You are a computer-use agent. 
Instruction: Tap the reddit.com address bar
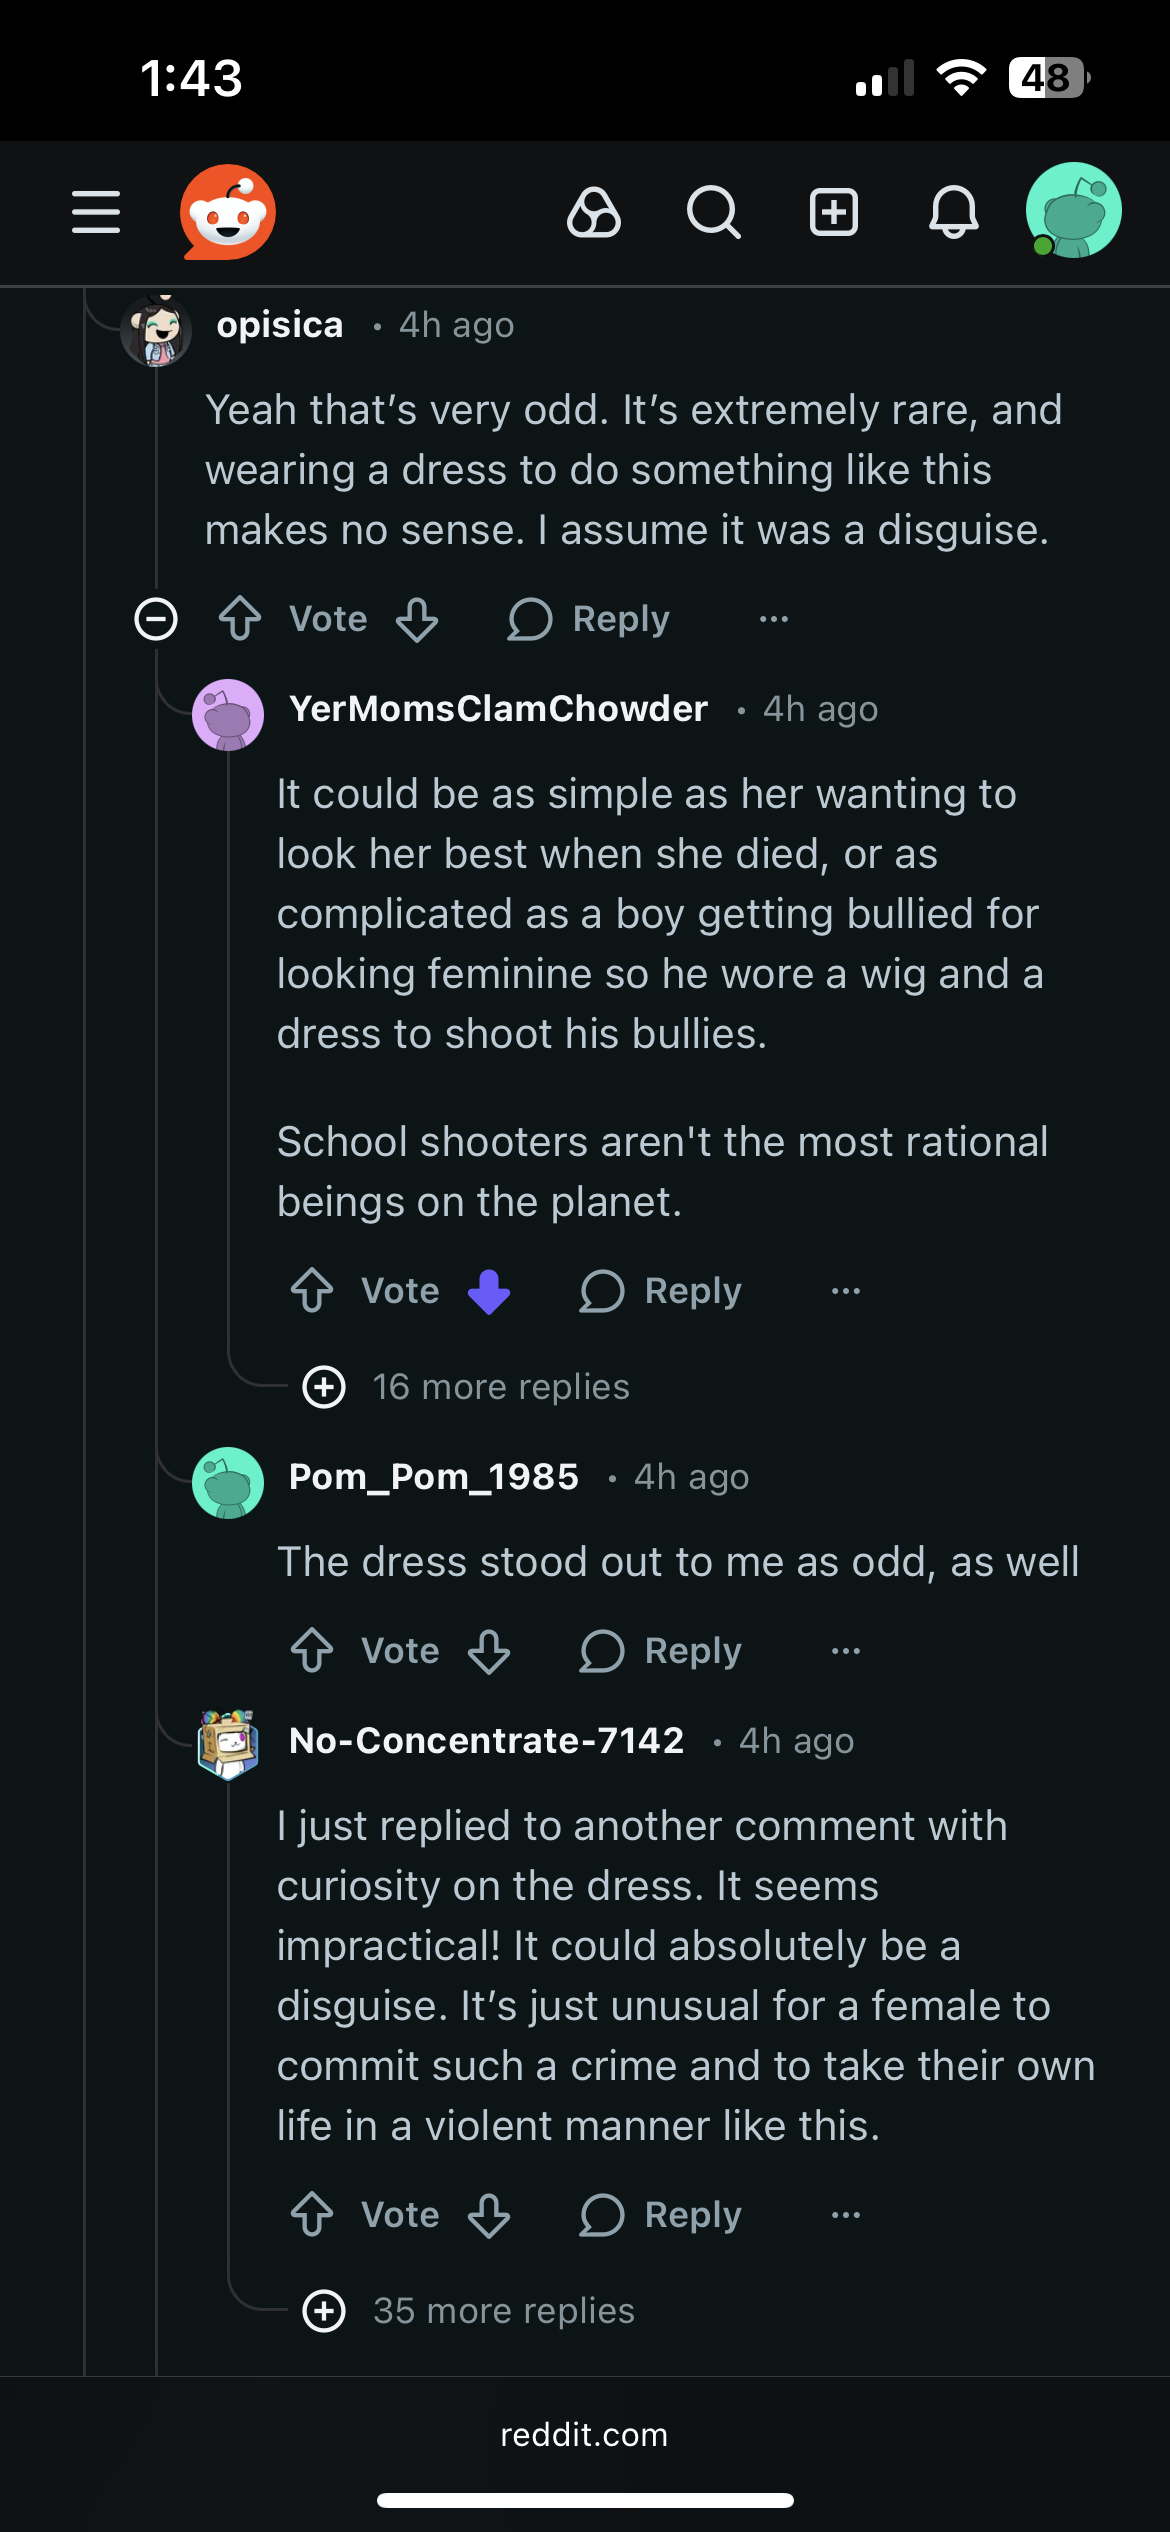(585, 2435)
